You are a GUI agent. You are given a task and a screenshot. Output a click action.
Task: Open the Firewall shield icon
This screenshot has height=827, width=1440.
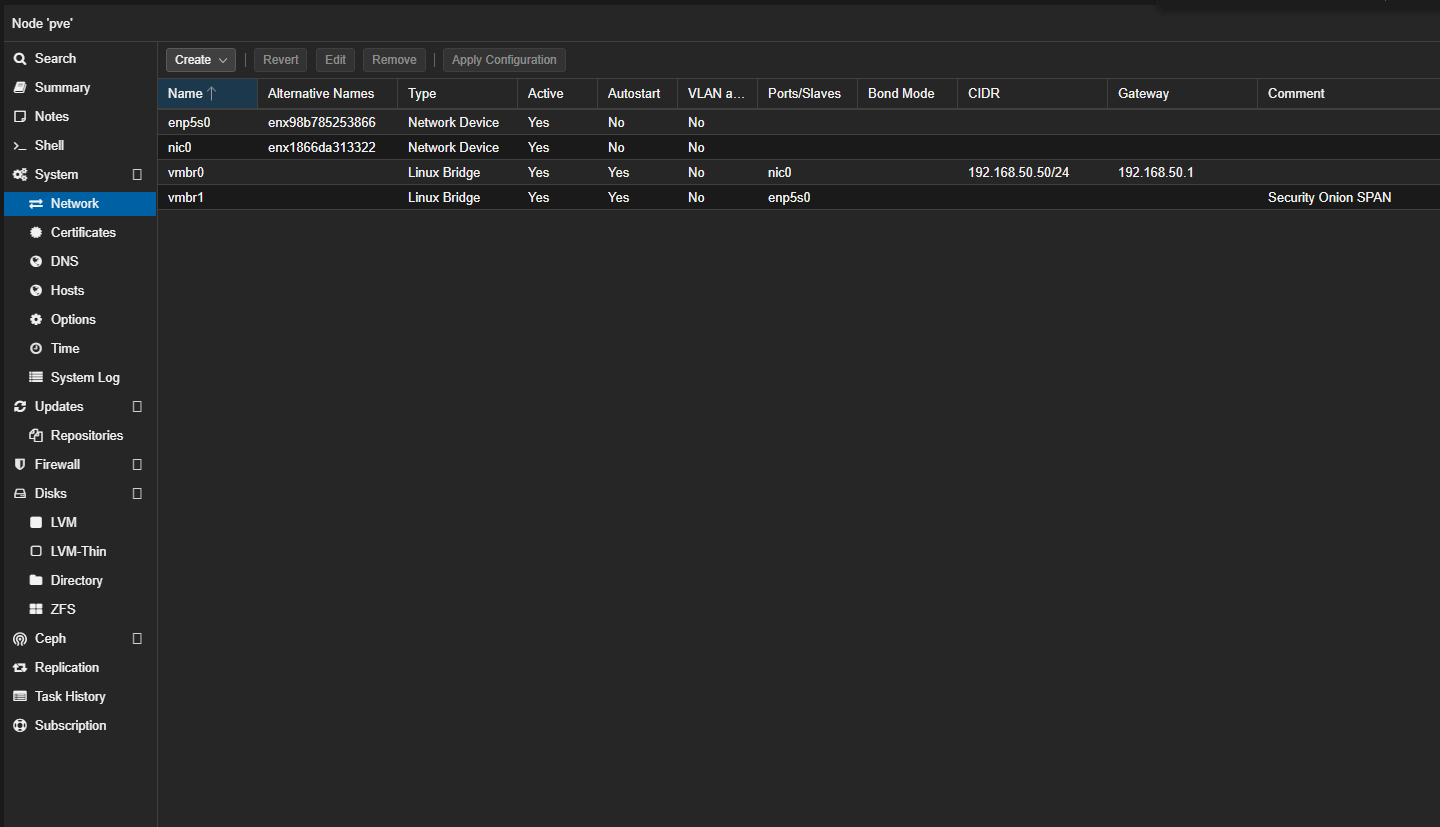point(20,465)
